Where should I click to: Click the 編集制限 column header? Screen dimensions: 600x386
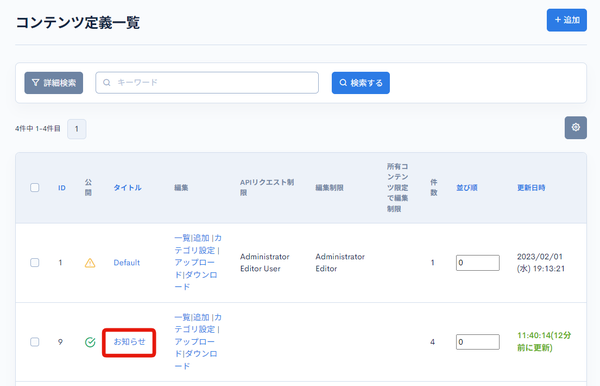[x=329, y=187]
